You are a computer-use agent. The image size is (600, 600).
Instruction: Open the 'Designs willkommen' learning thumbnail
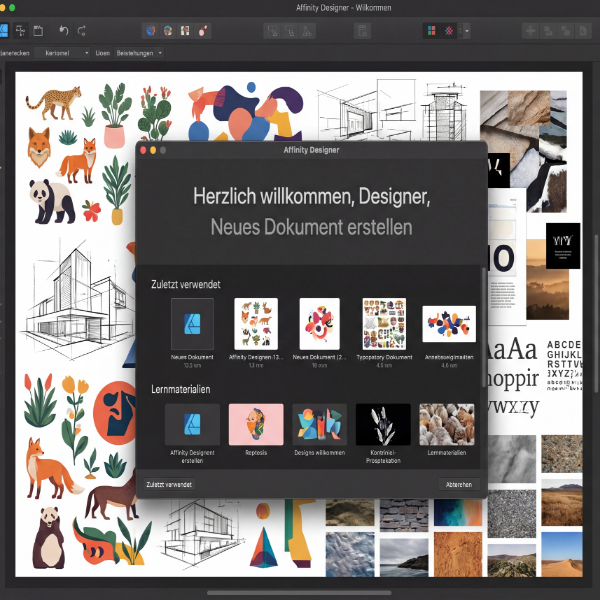click(320, 424)
